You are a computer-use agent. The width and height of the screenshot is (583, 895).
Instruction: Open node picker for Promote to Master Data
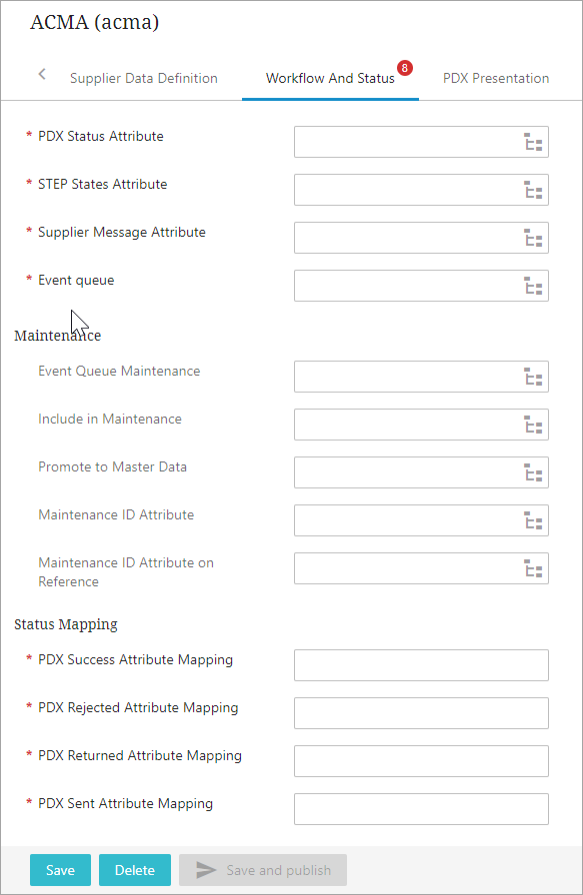click(533, 473)
